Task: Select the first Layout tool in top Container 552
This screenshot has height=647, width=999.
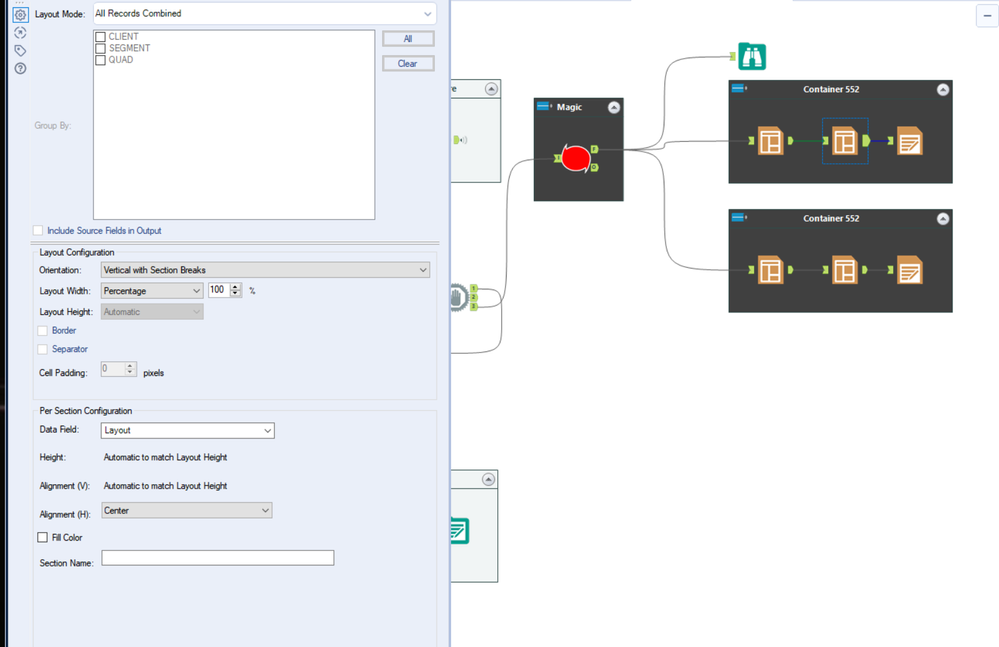Action: [770, 142]
